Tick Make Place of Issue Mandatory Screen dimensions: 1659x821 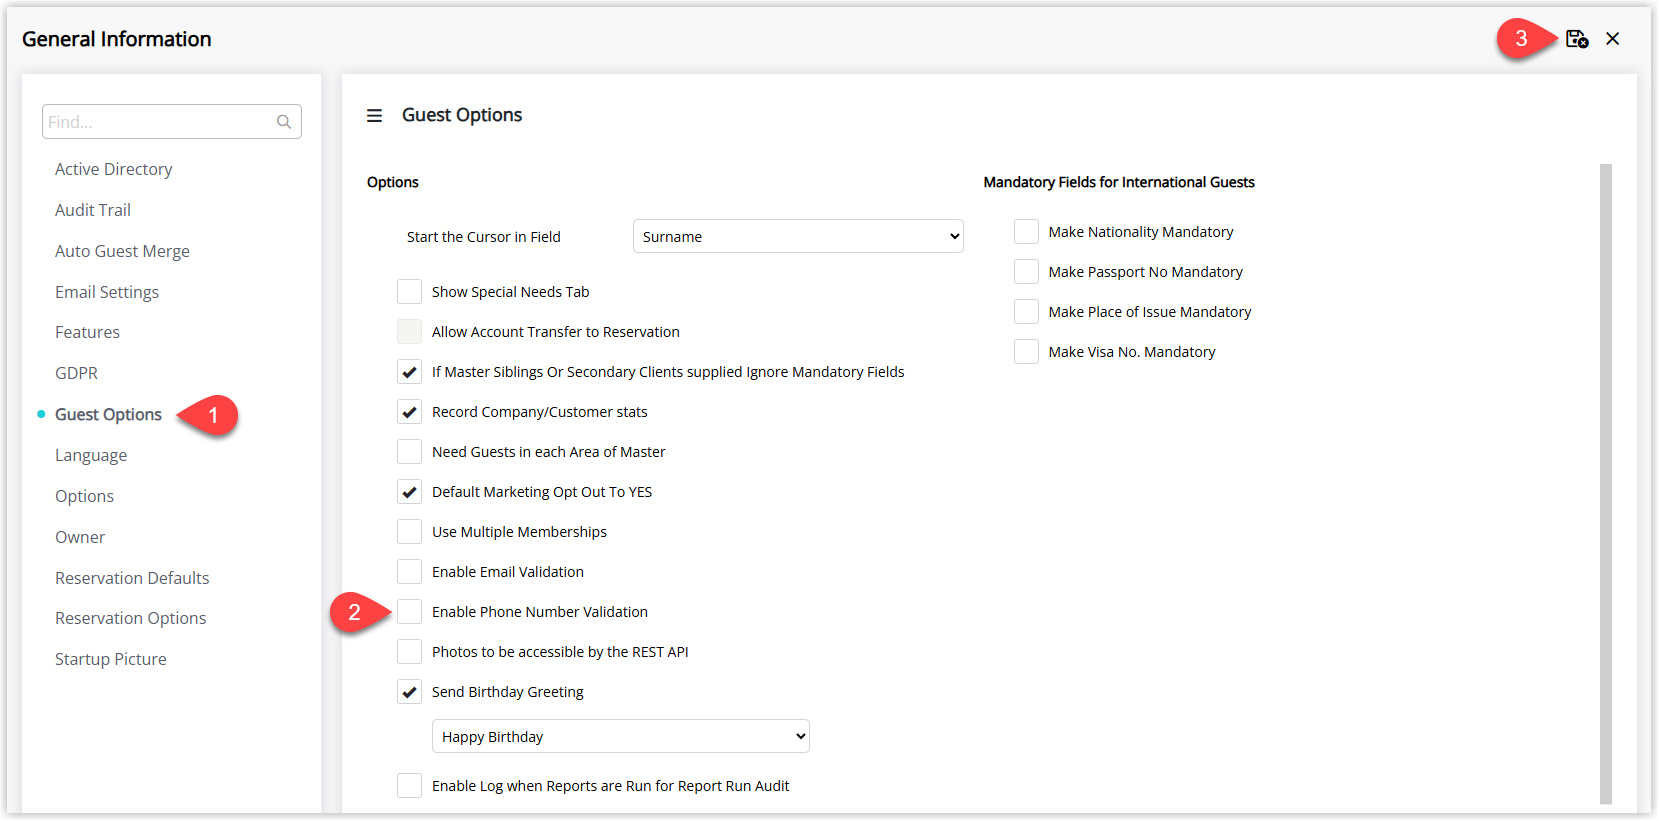point(1026,312)
